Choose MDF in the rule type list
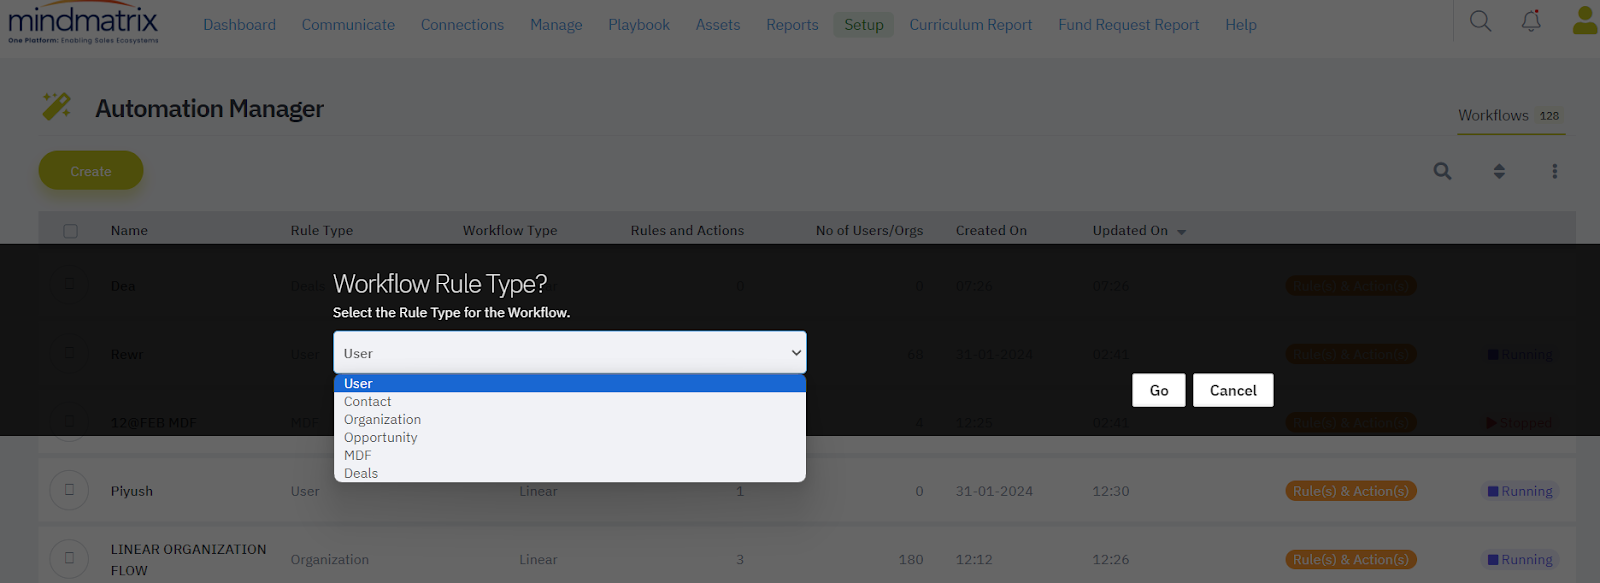 (569, 455)
